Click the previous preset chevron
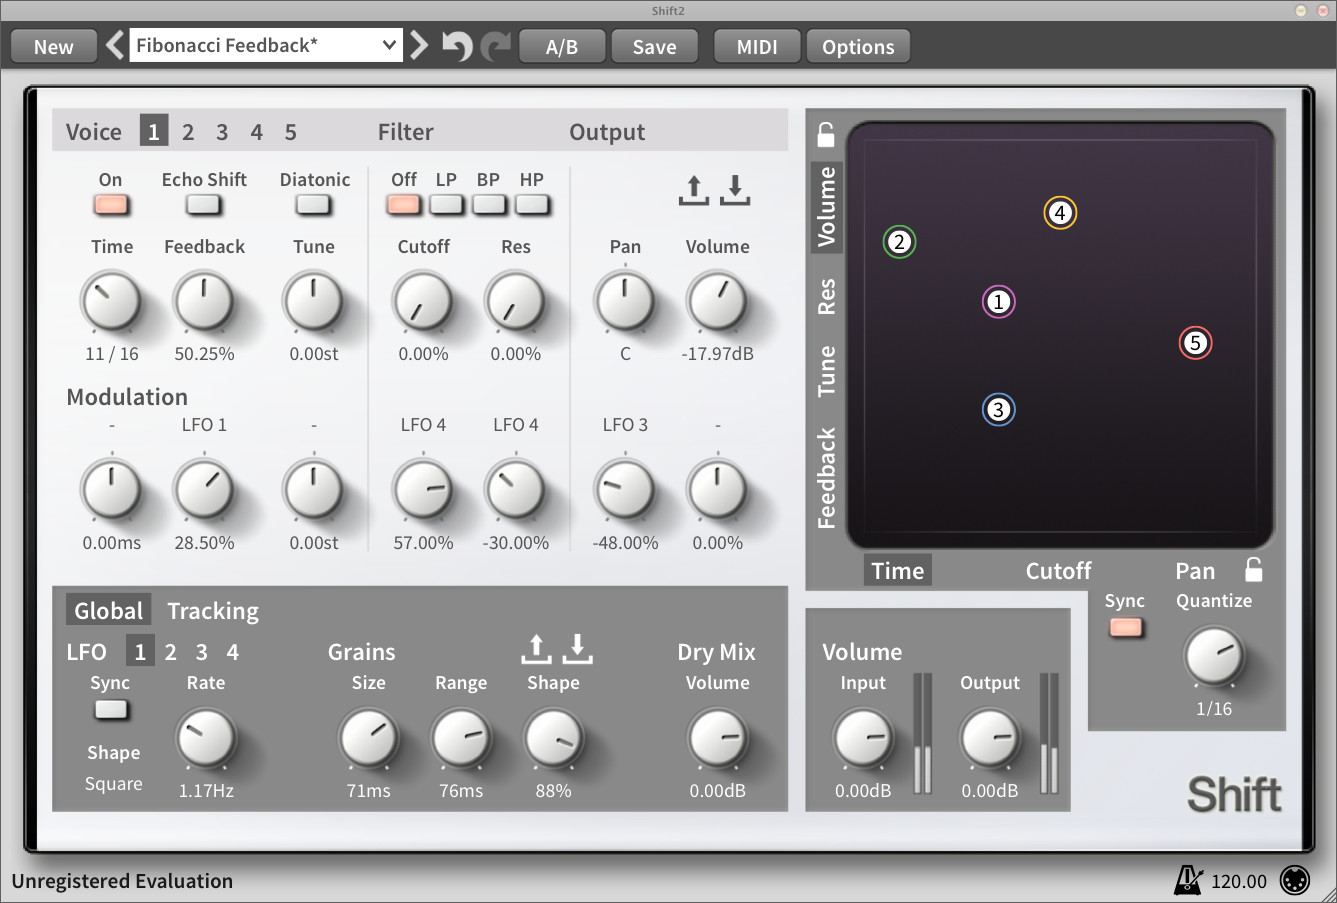 point(115,44)
